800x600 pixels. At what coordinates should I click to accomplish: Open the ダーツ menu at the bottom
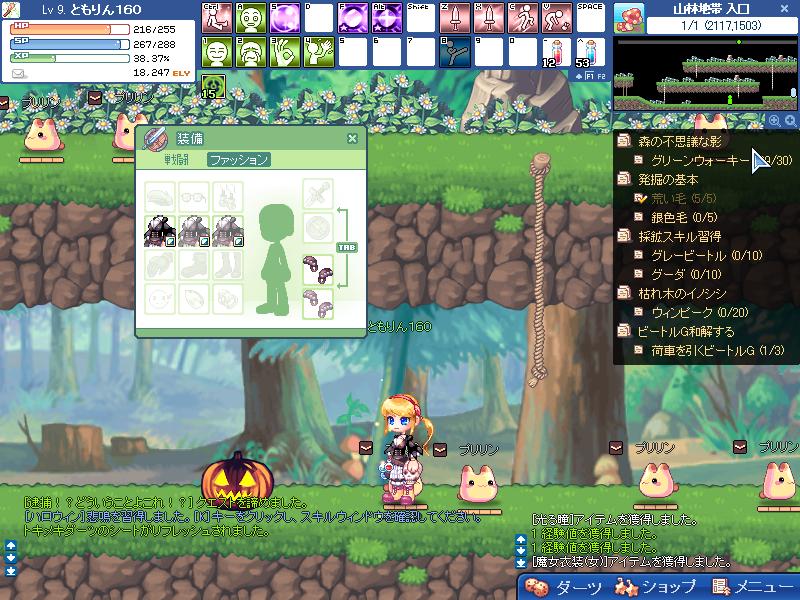click(563, 587)
